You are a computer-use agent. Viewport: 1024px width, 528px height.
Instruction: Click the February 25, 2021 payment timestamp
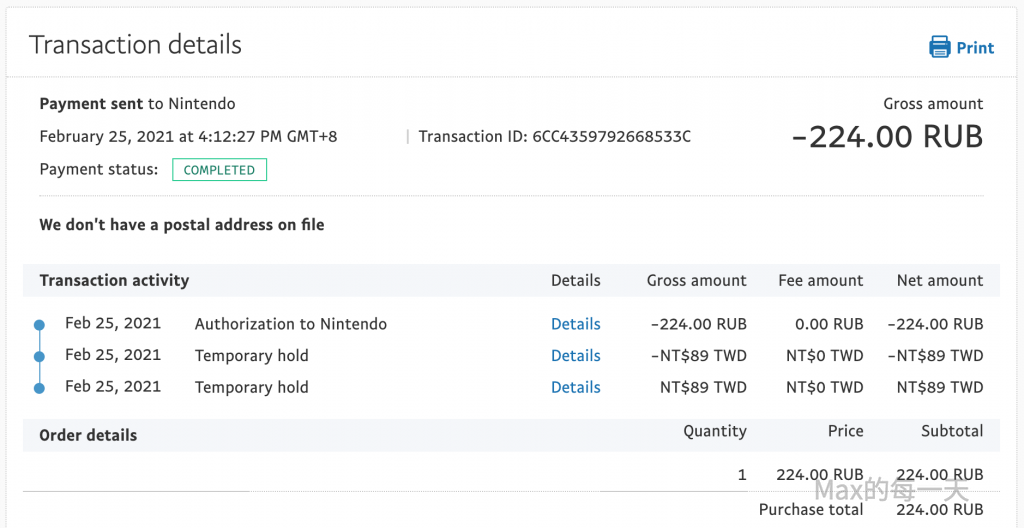coord(188,137)
